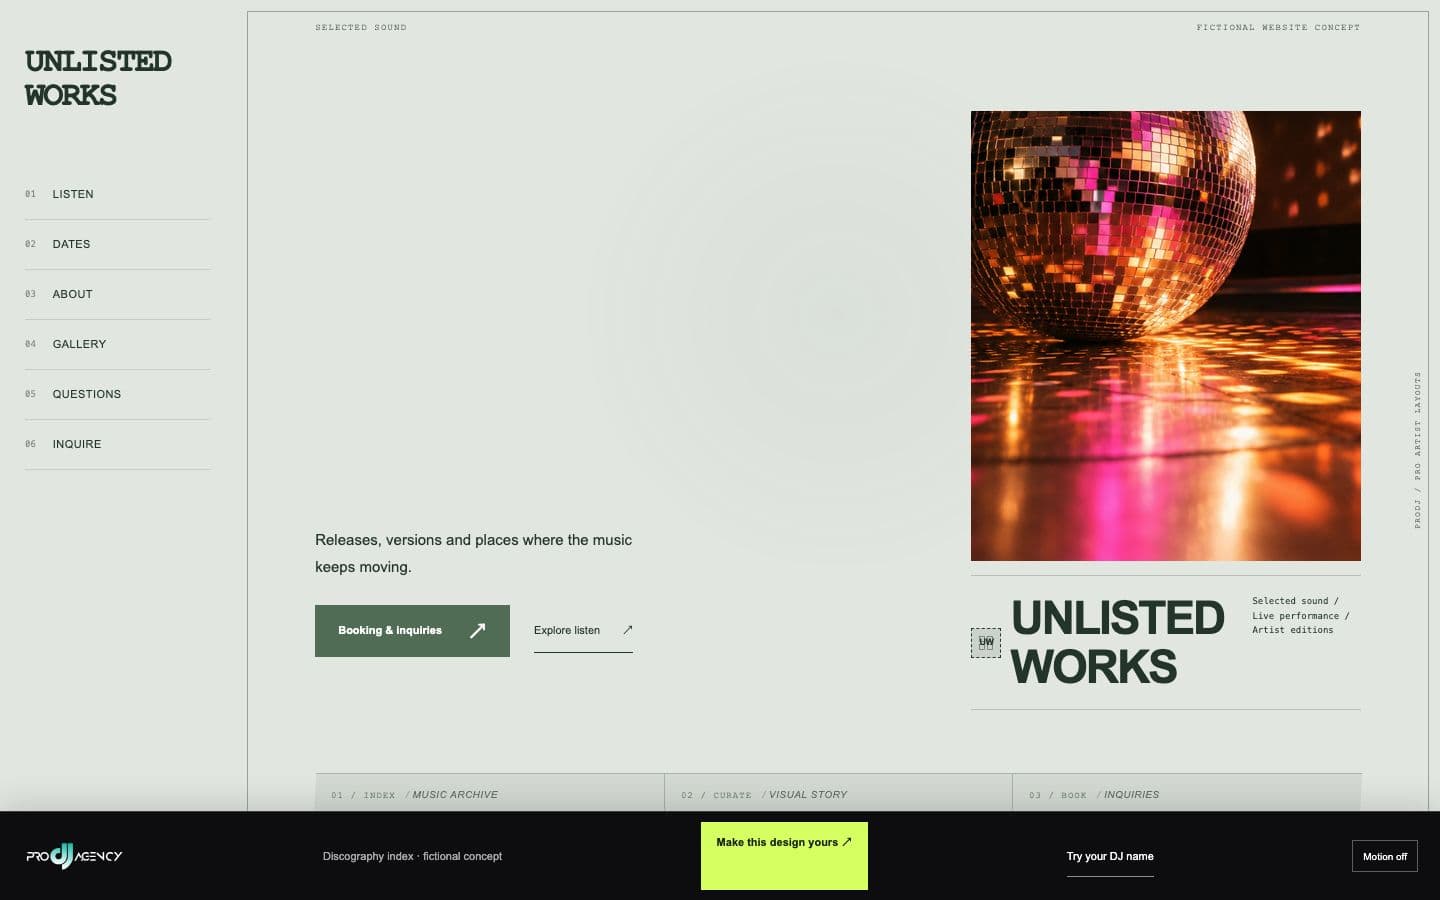Open the About nav link

tap(117, 294)
